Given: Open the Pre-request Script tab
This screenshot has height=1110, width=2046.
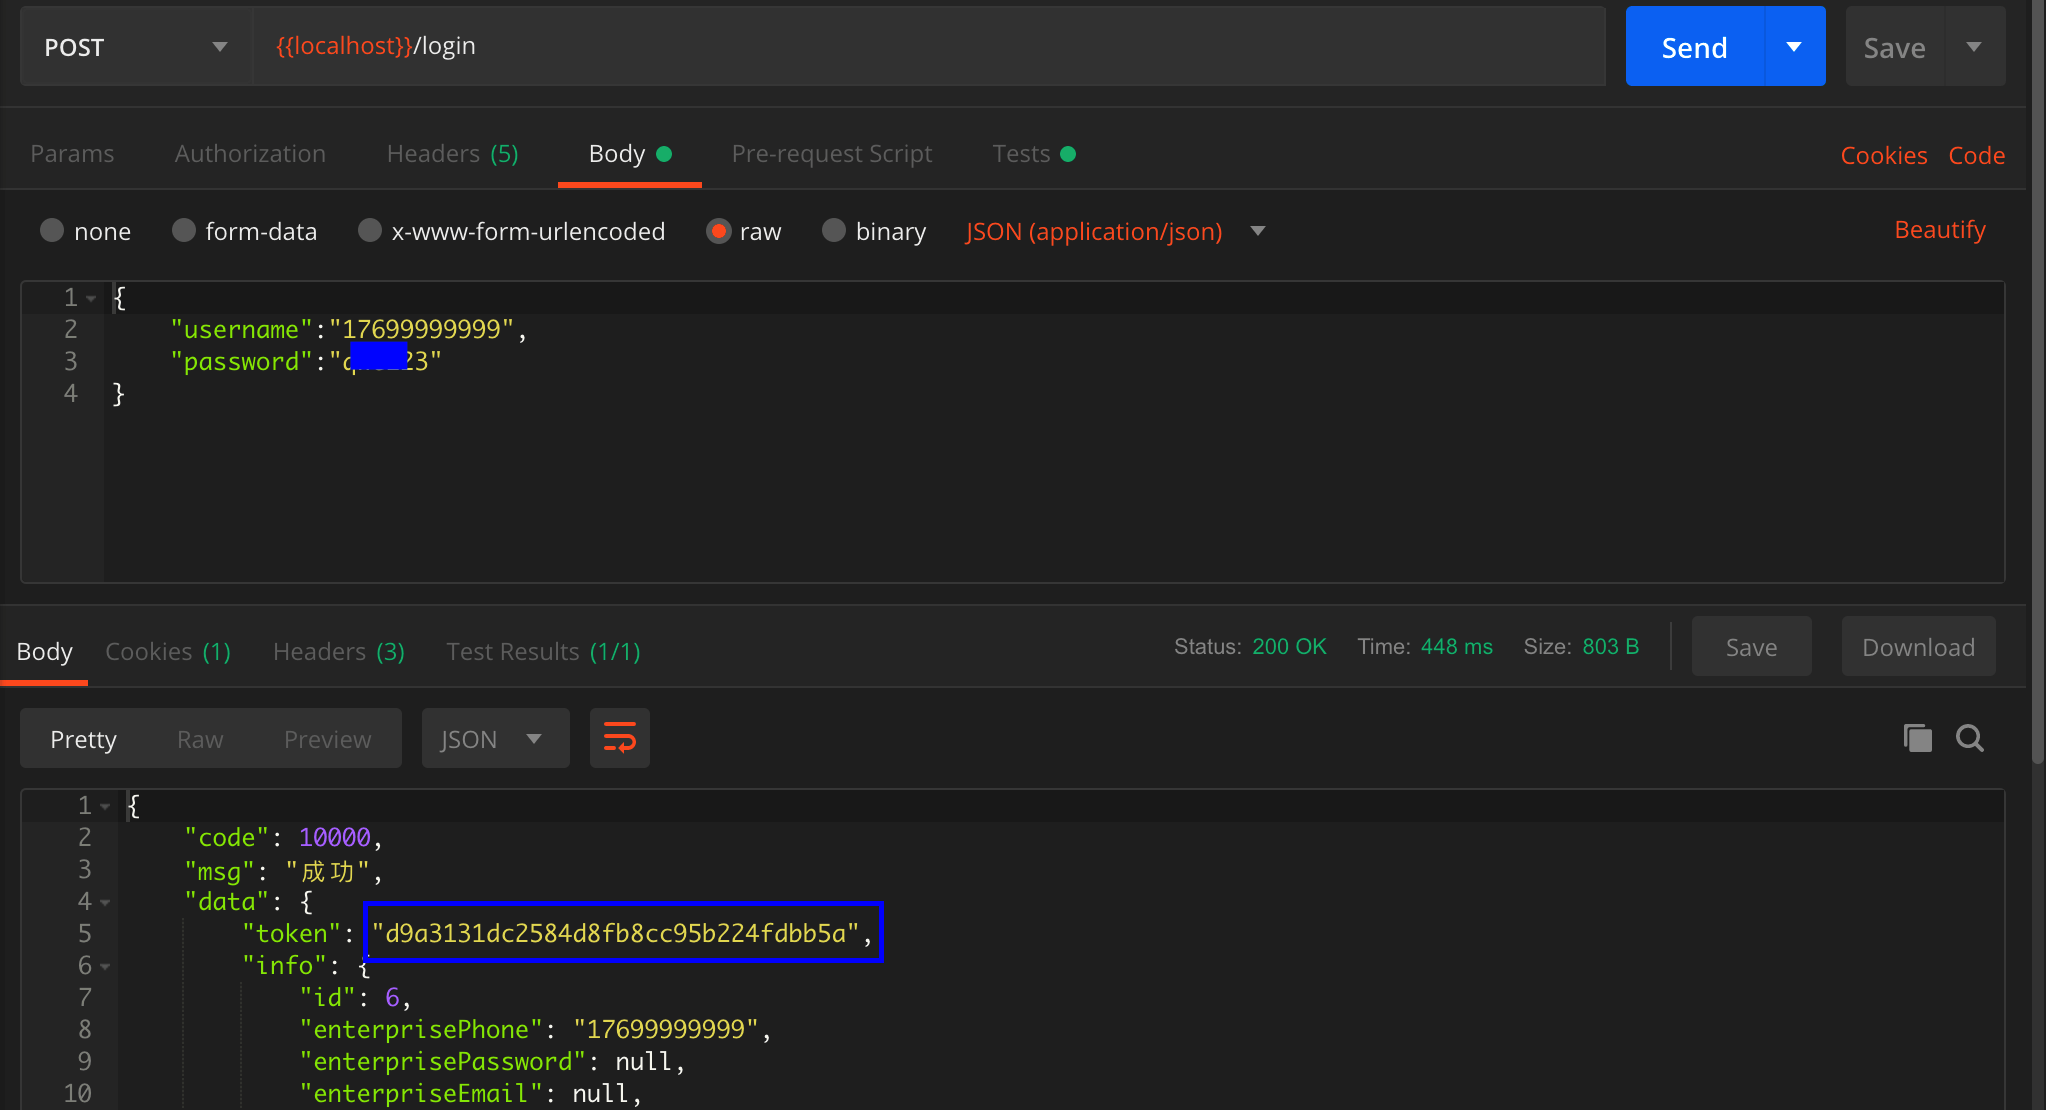Looking at the screenshot, I should [831, 153].
